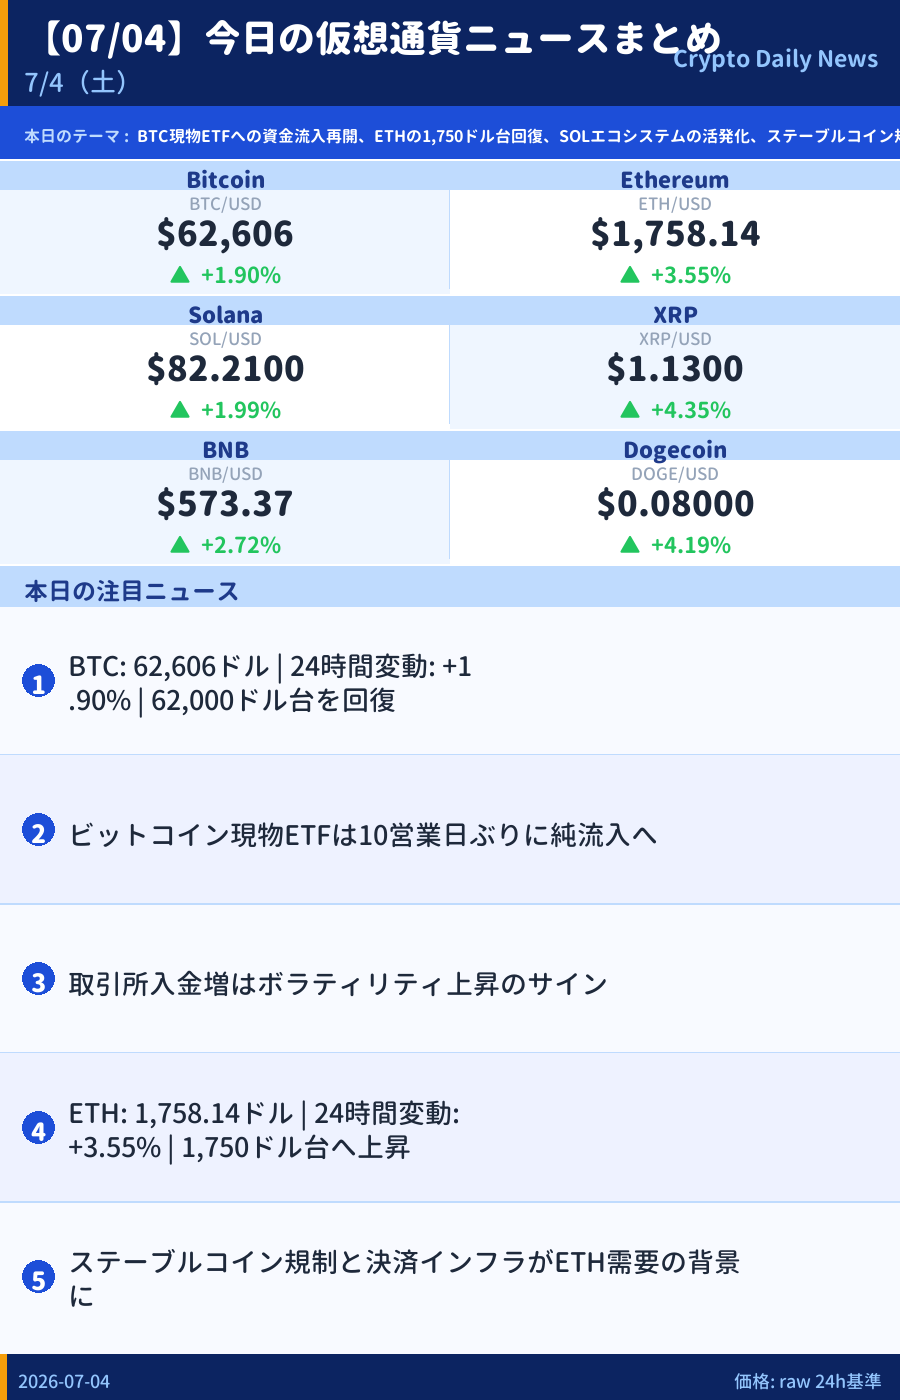Click Bitcoin's green up-arrow indicator

pyautogui.click(x=180, y=274)
